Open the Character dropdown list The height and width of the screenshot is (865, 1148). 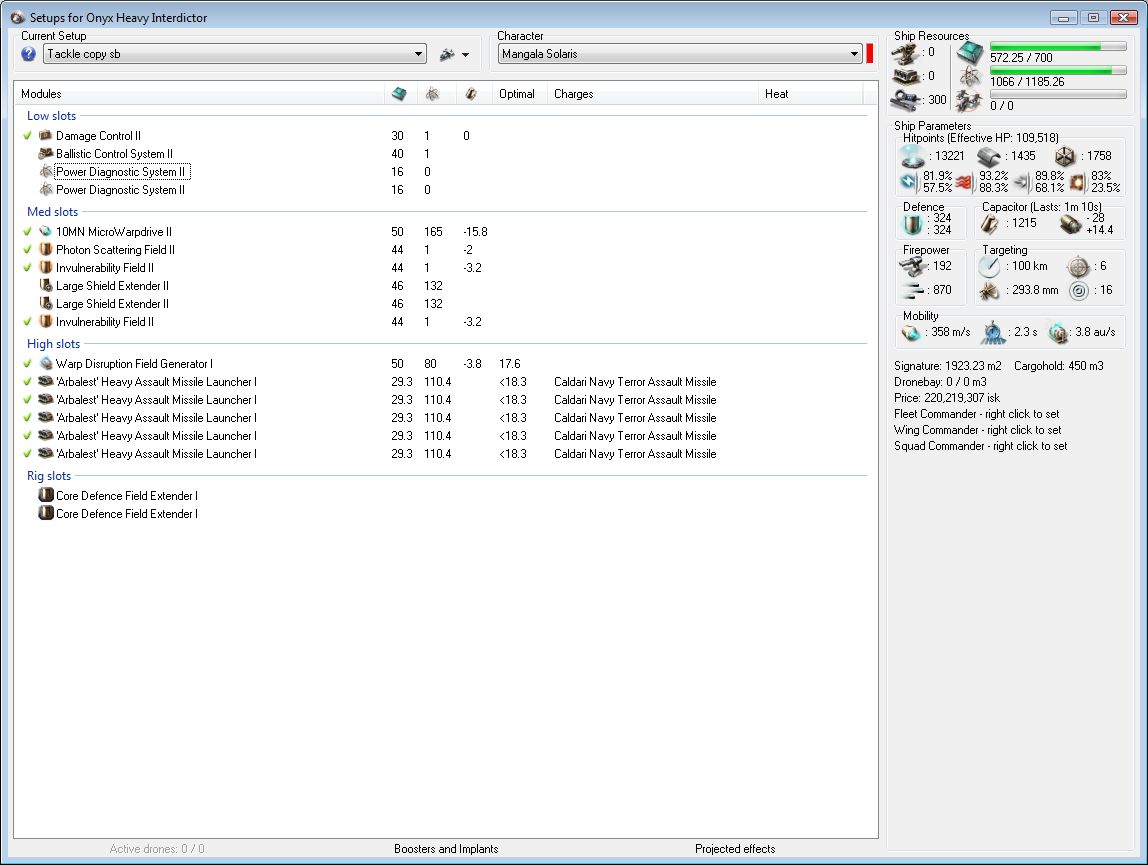[854, 54]
